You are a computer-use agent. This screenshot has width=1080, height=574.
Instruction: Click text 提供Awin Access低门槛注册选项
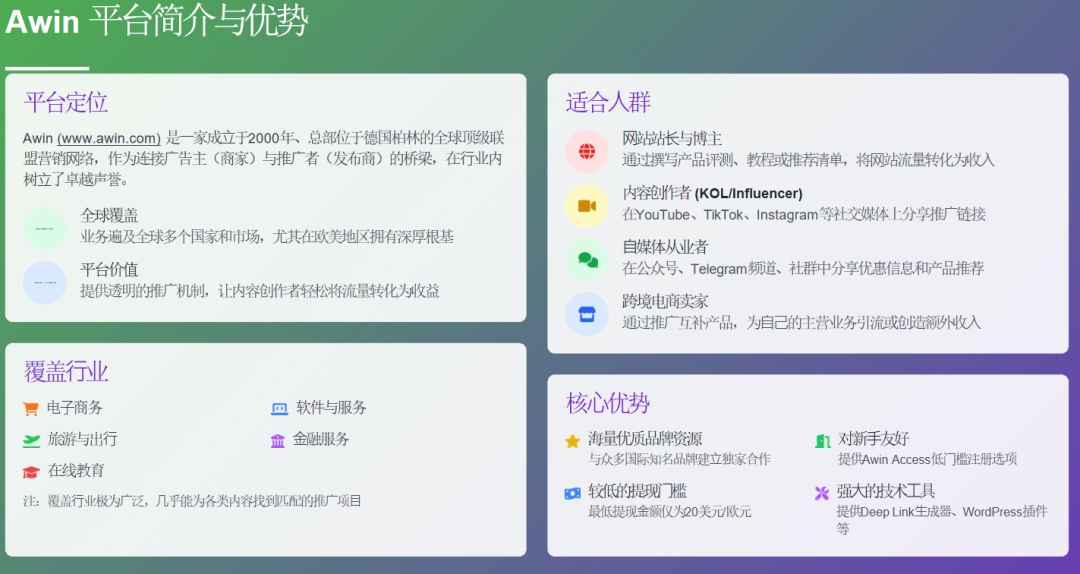tap(927, 459)
